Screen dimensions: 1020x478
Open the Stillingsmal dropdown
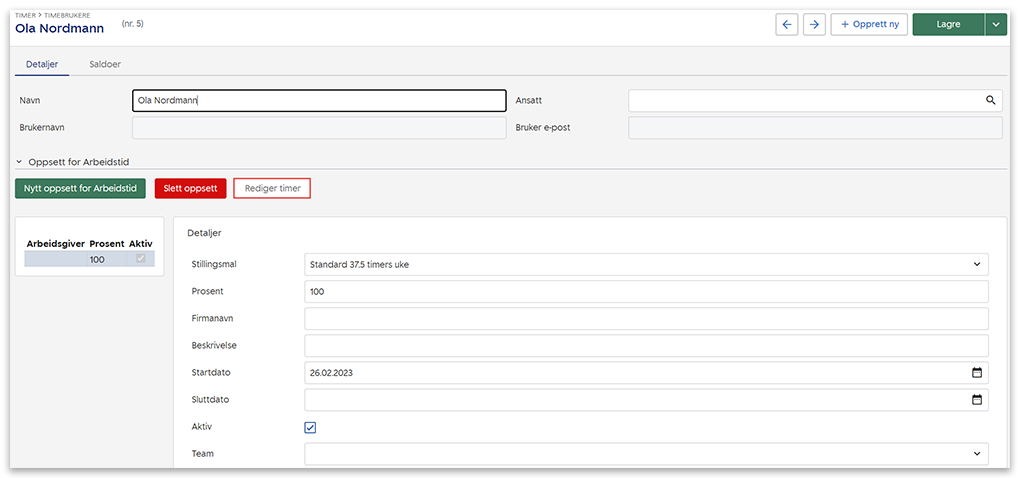(x=645, y=265)
